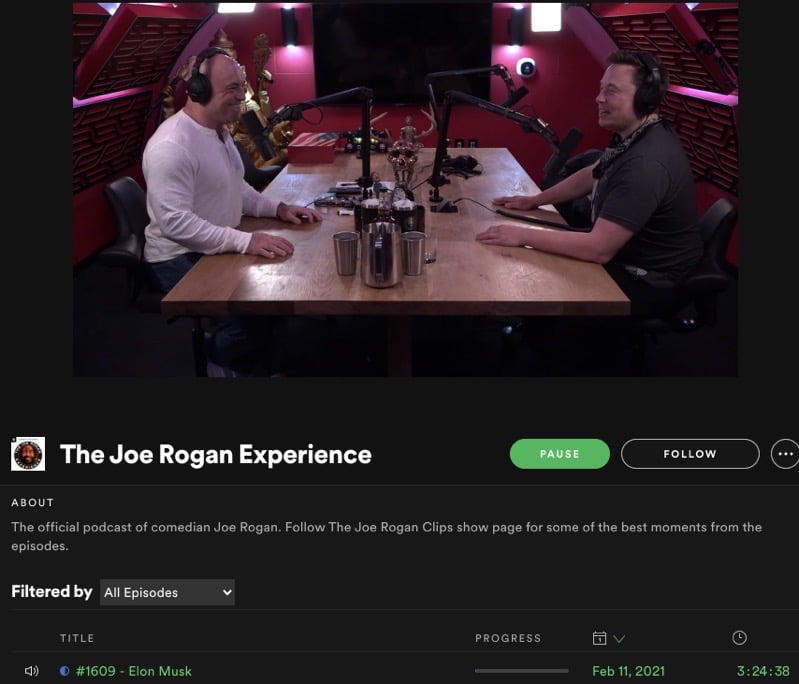Click the blue half-played indicator dot
Viewport: 799px width, 684px height.
(x=64, y=671)
